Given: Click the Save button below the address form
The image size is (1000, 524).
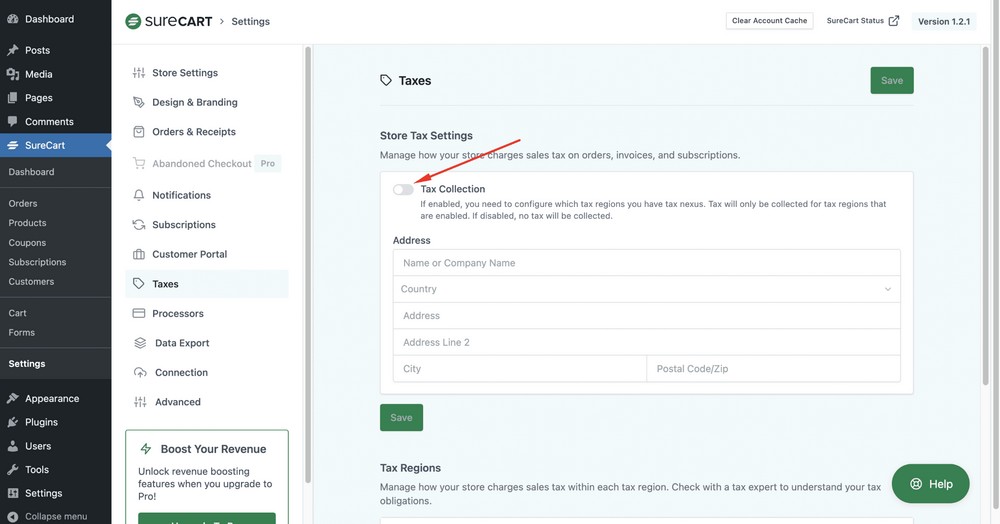Looking at the screenshot, I should [401, 418].
